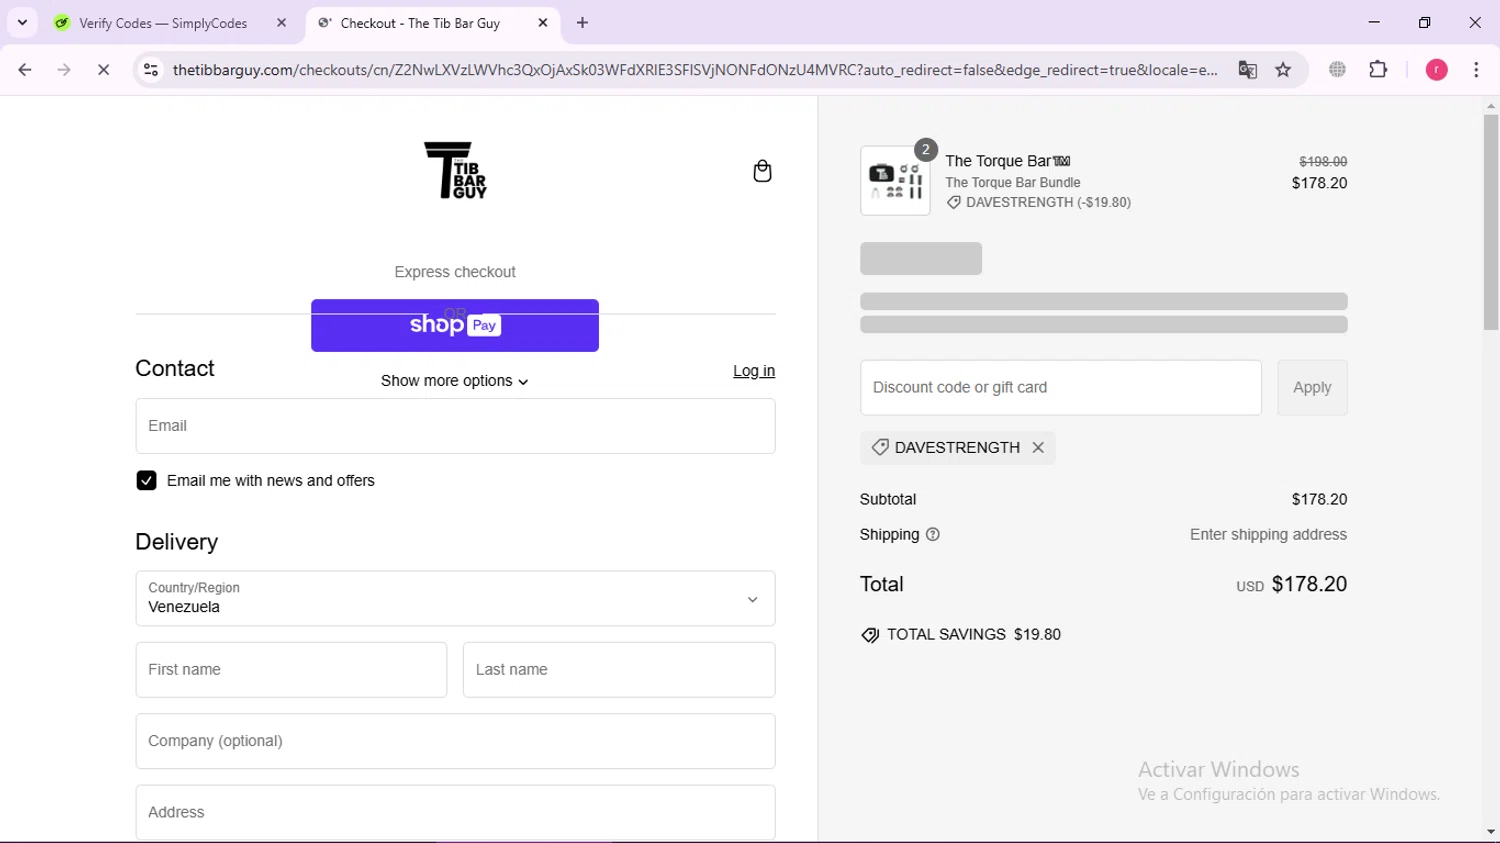Image resolution: width=1500 pixels, height=843 pixels.
Task: Click the shipping info question mark icon
Action: pyautogui.click(x=933, y=535)
